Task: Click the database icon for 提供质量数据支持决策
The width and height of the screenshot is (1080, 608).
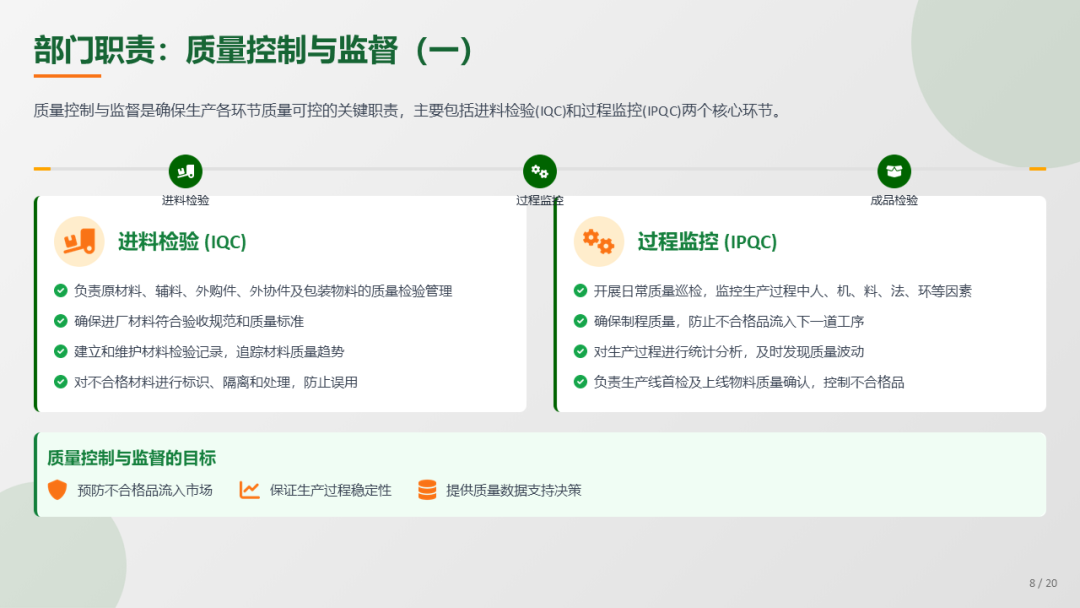Action: 427,490
